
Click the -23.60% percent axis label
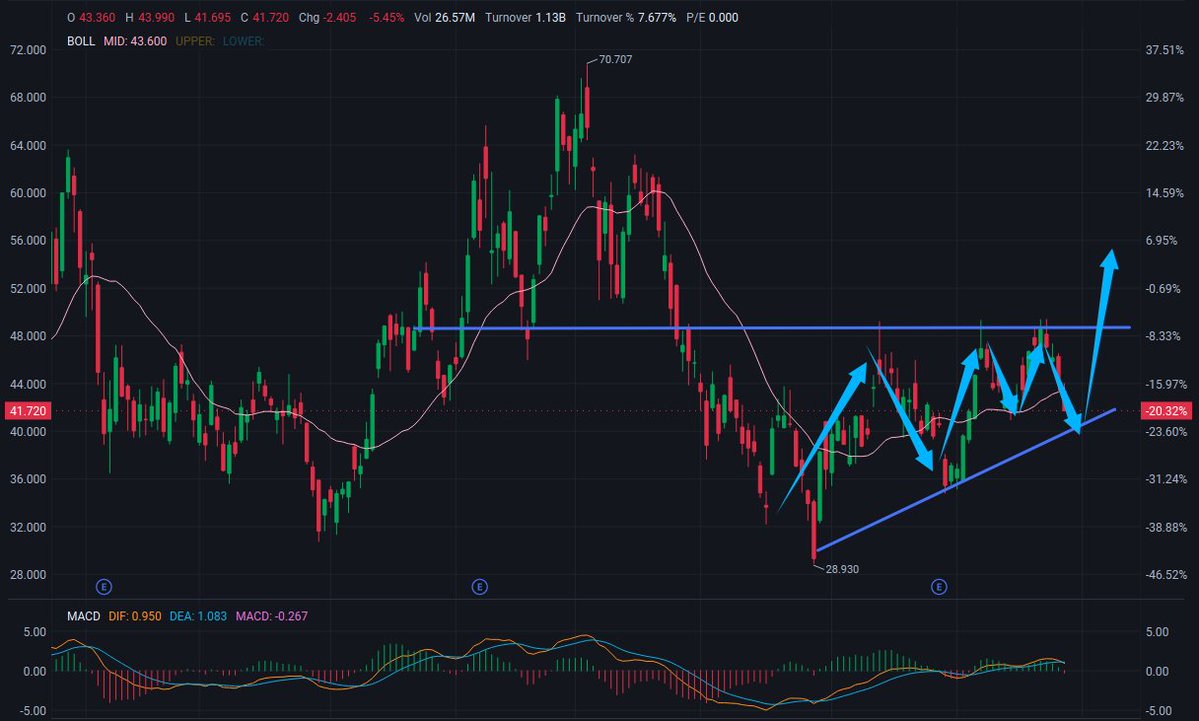[1166, 432]
